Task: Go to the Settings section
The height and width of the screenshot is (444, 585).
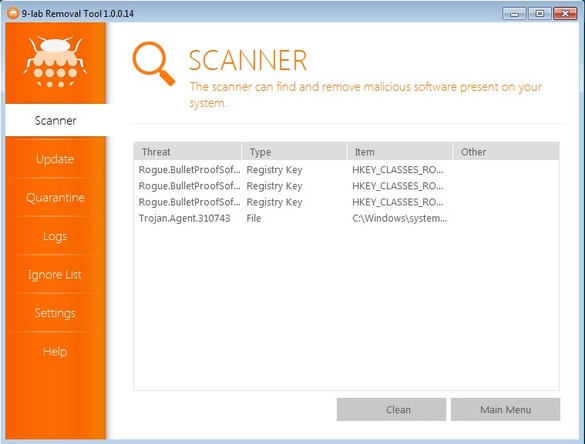Action: (55, 313)
